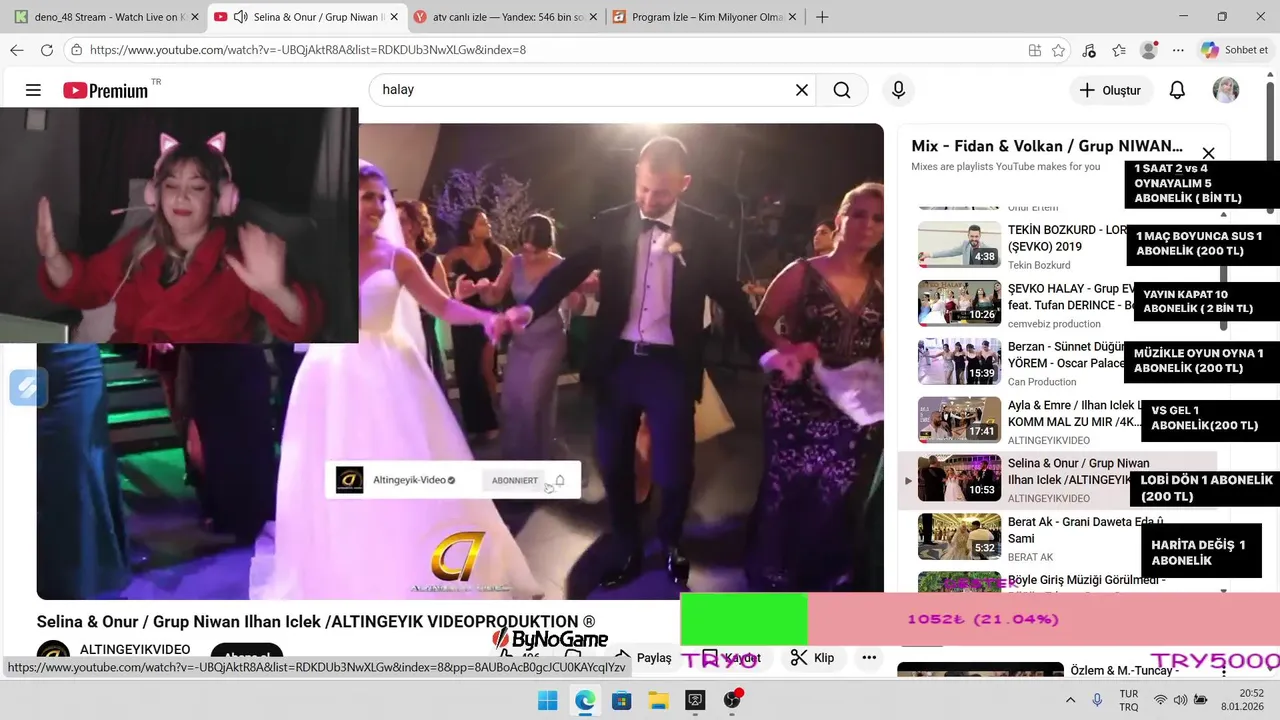Open the taskbar volume speaker icon
Image resolution: width=1280 pixels, height=720 pixels.
click(x=1180, y=700)
